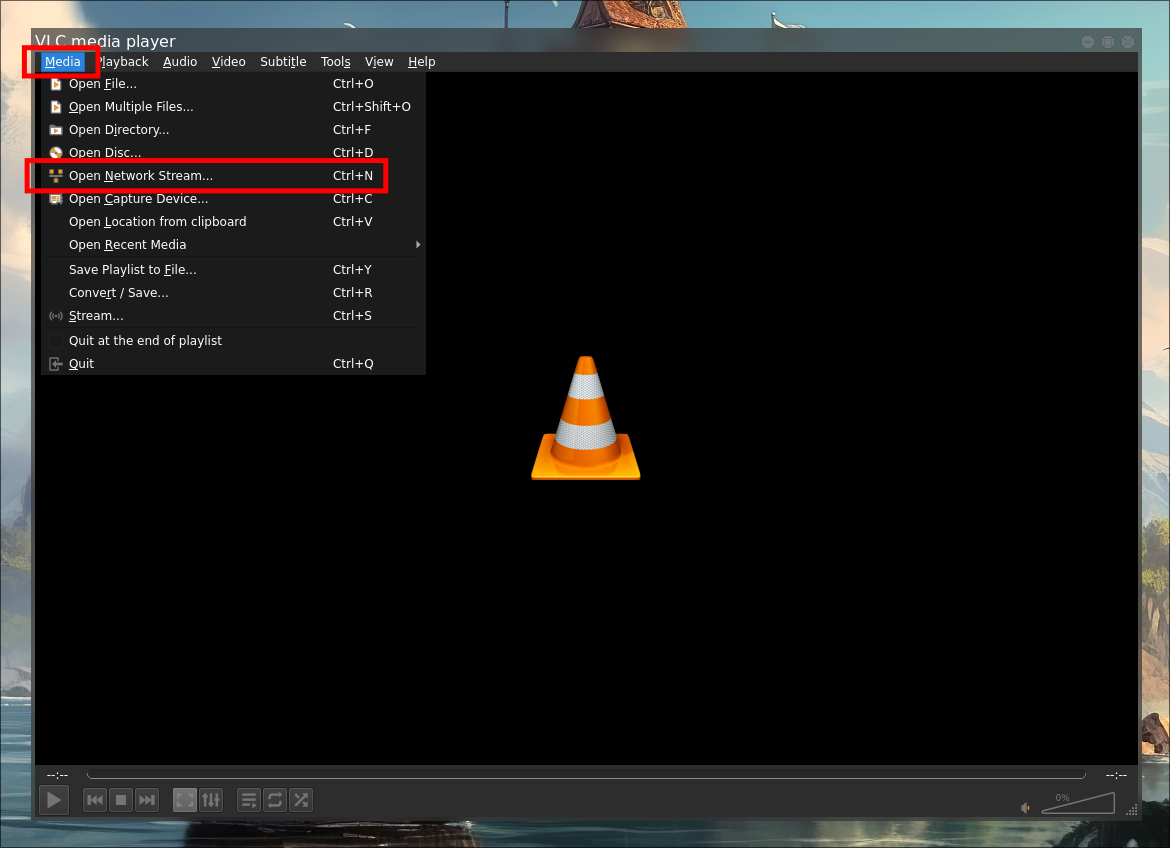Screen dimensions: 1170x848
Task: Click the elapsed time label
Action: [x=57, y=776]
